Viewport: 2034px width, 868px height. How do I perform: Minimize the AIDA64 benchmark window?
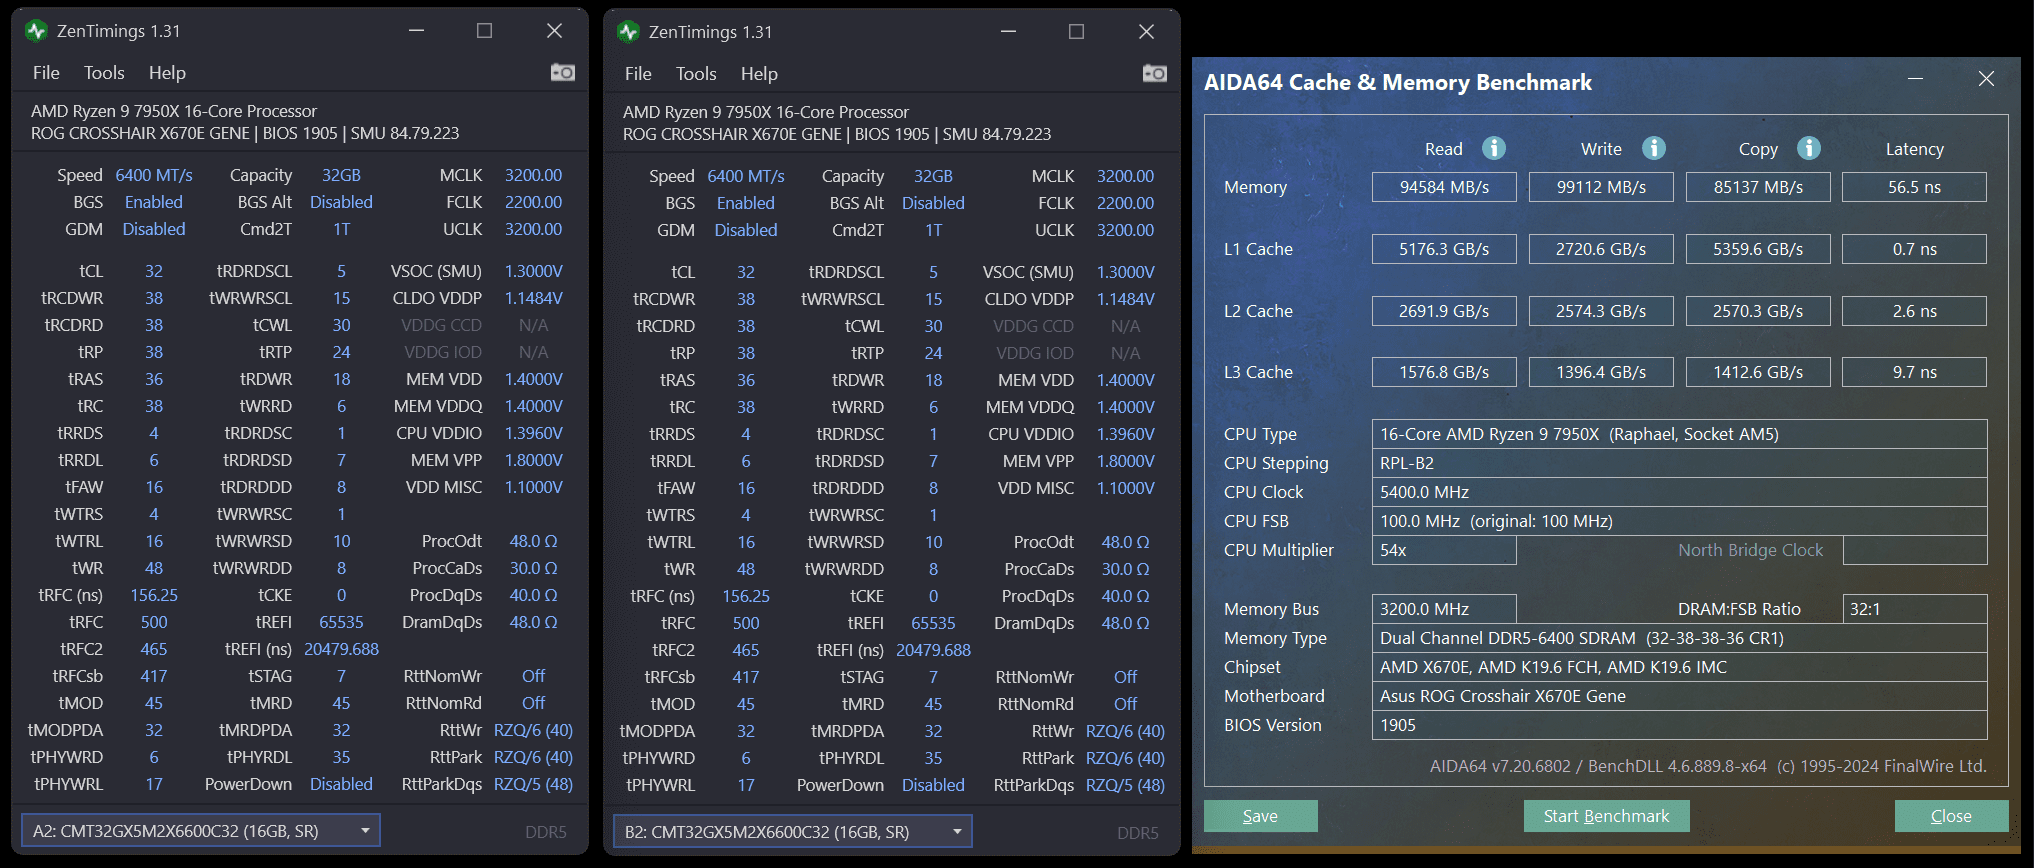pyautogui.click(x=1915, y=79)
